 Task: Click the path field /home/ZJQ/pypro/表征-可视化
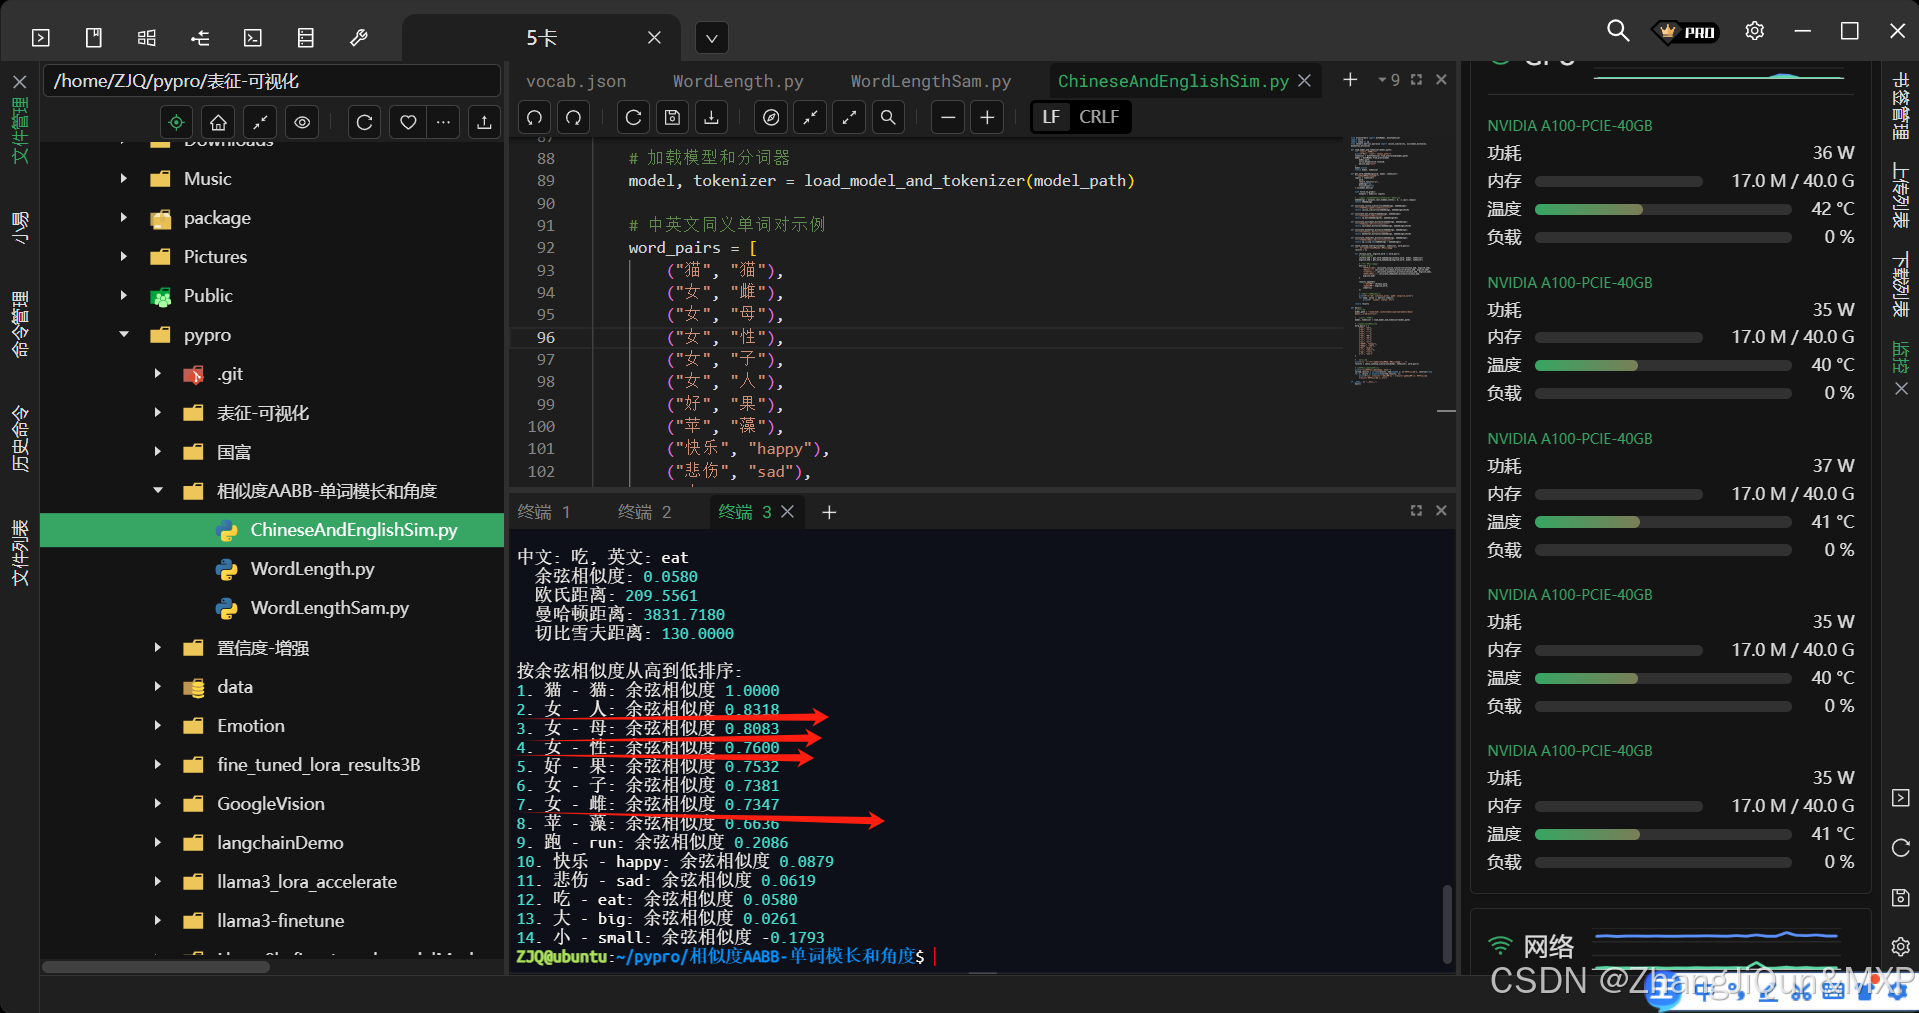(272, 81)
